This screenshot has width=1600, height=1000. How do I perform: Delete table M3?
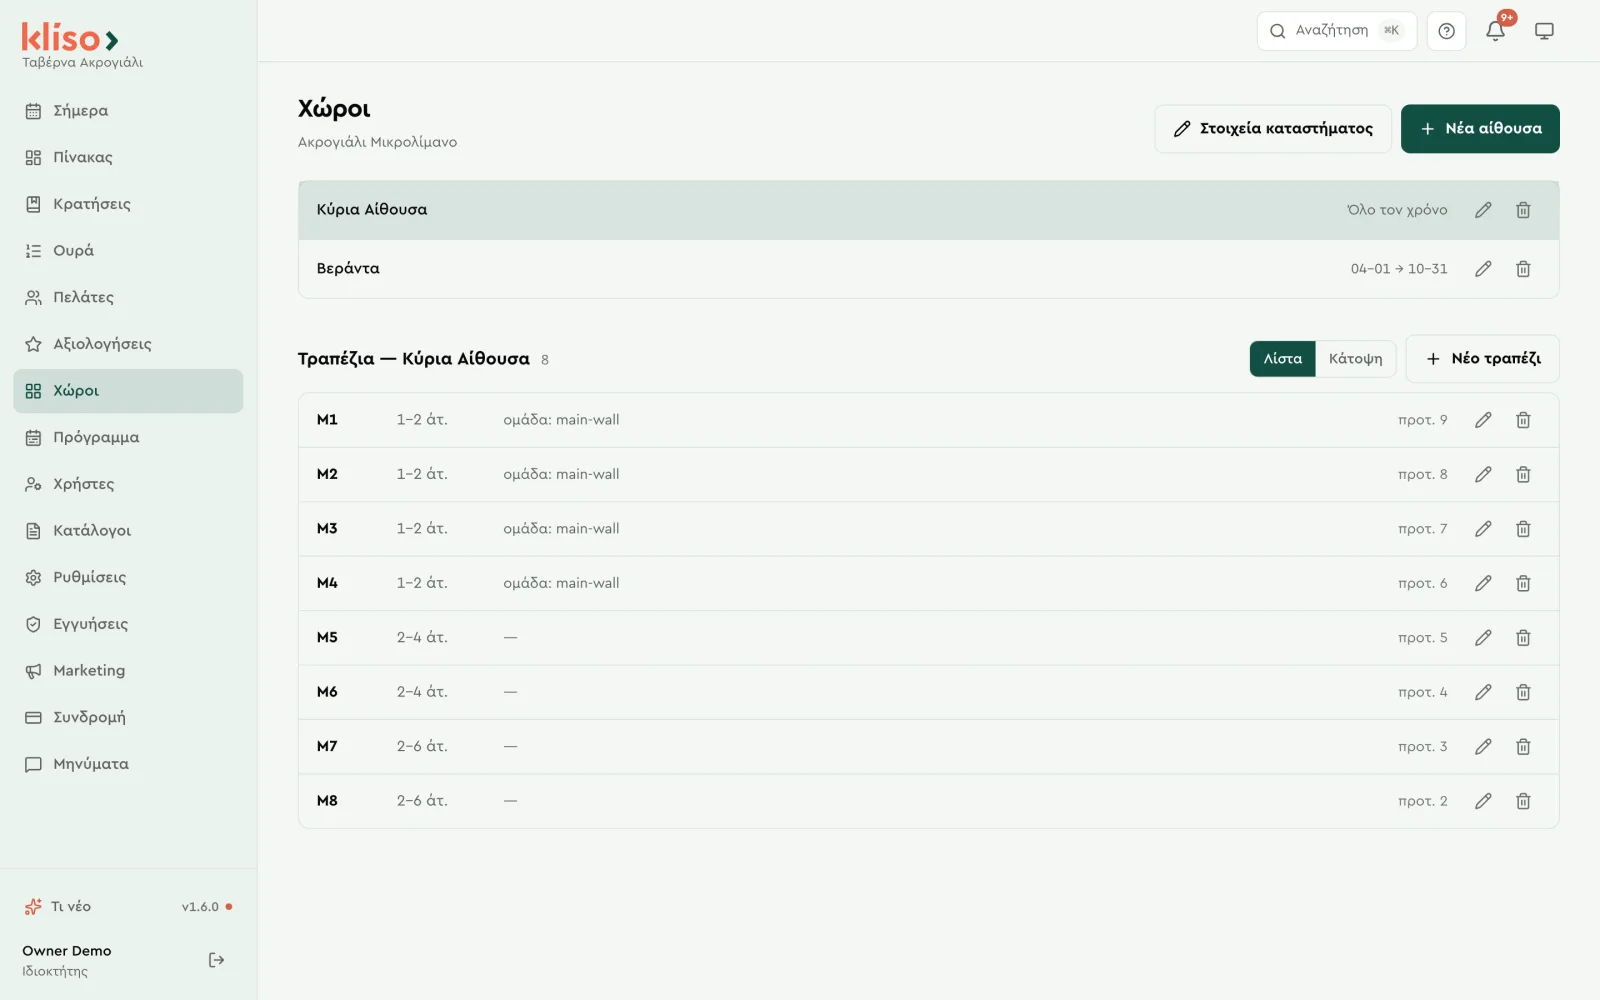(1523, 529)
